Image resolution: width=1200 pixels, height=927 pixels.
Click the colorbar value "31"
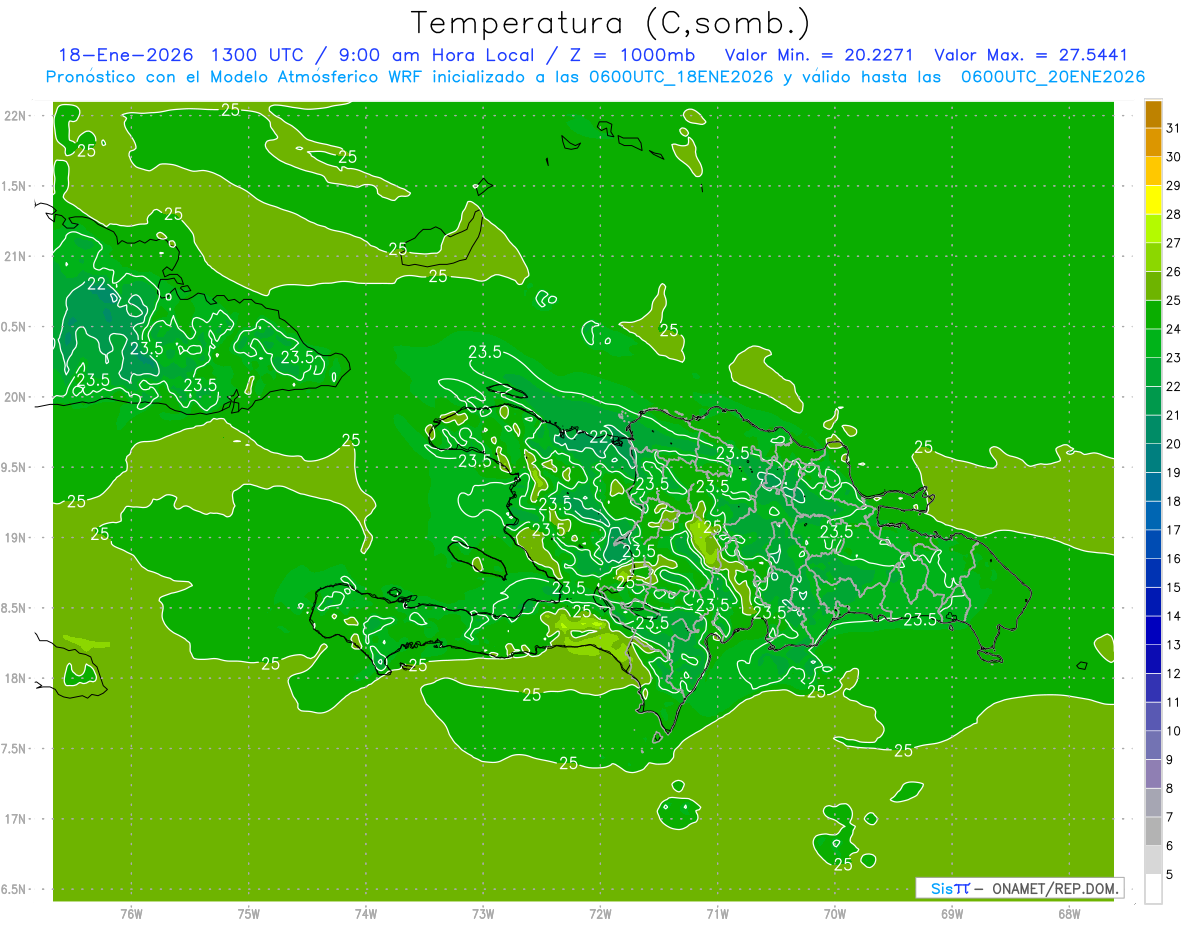(1173, 128)
